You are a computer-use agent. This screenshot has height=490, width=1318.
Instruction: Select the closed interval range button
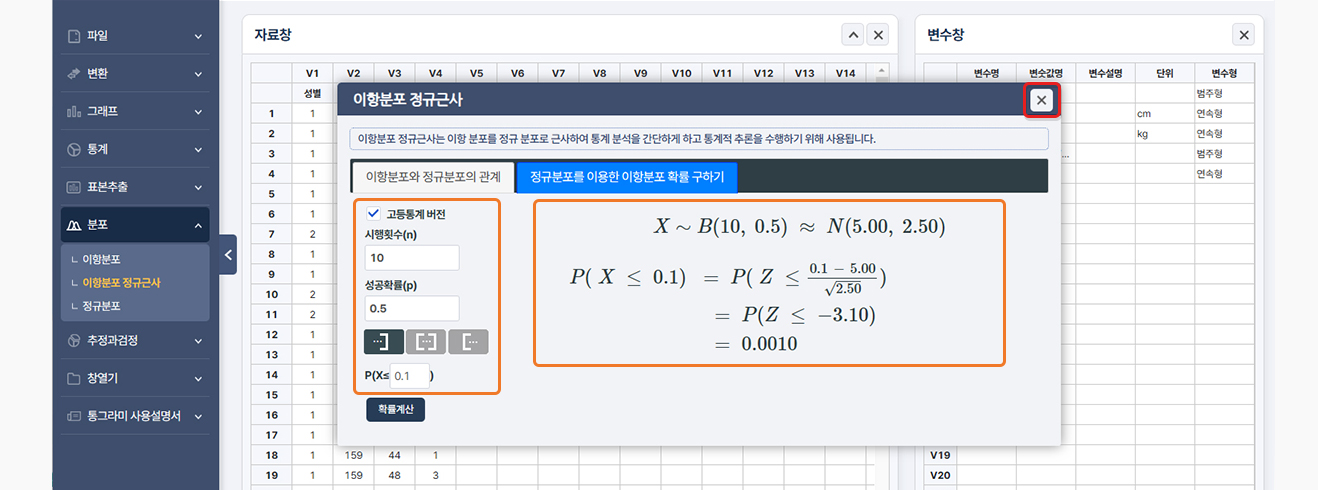click(426, 342)
